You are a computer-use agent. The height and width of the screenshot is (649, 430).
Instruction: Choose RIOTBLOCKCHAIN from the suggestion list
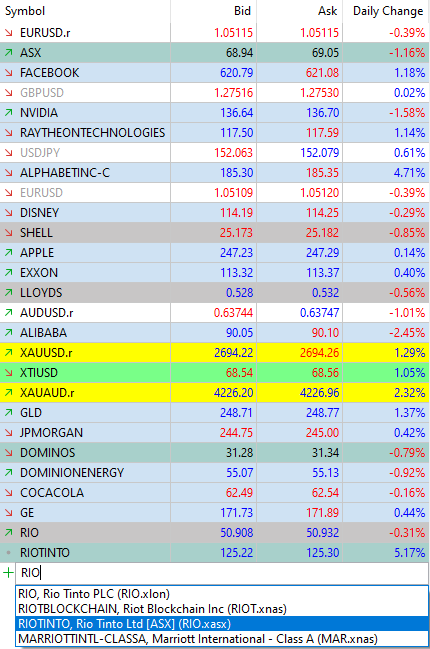tap(222, 609)
